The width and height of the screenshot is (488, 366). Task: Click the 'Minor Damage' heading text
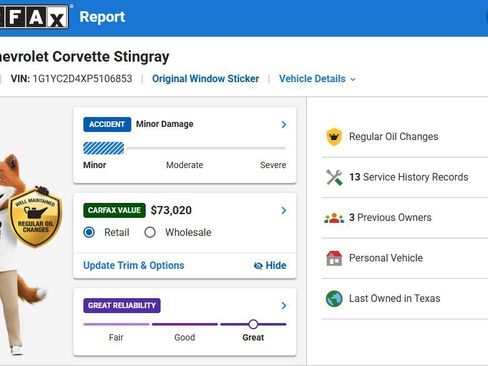(165, 124)
